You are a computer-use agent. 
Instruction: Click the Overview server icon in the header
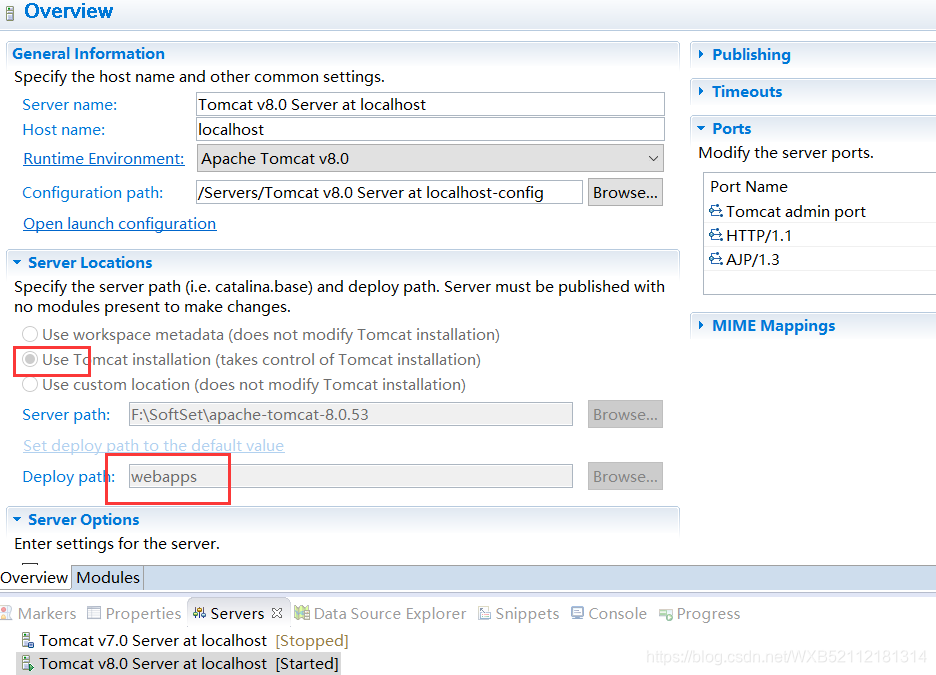[x=10, y=13]
